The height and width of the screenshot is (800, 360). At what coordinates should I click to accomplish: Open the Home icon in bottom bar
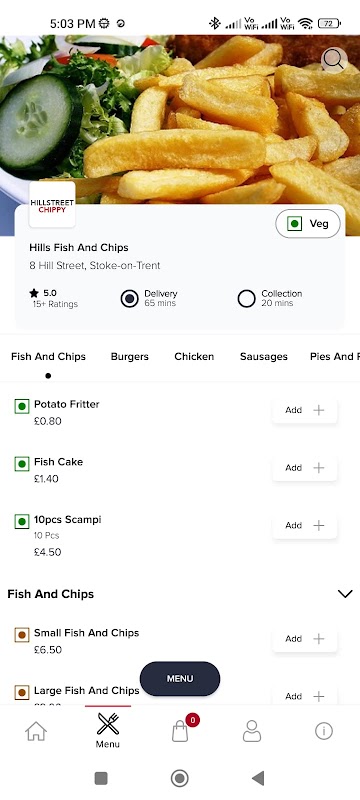pos(36,732)
